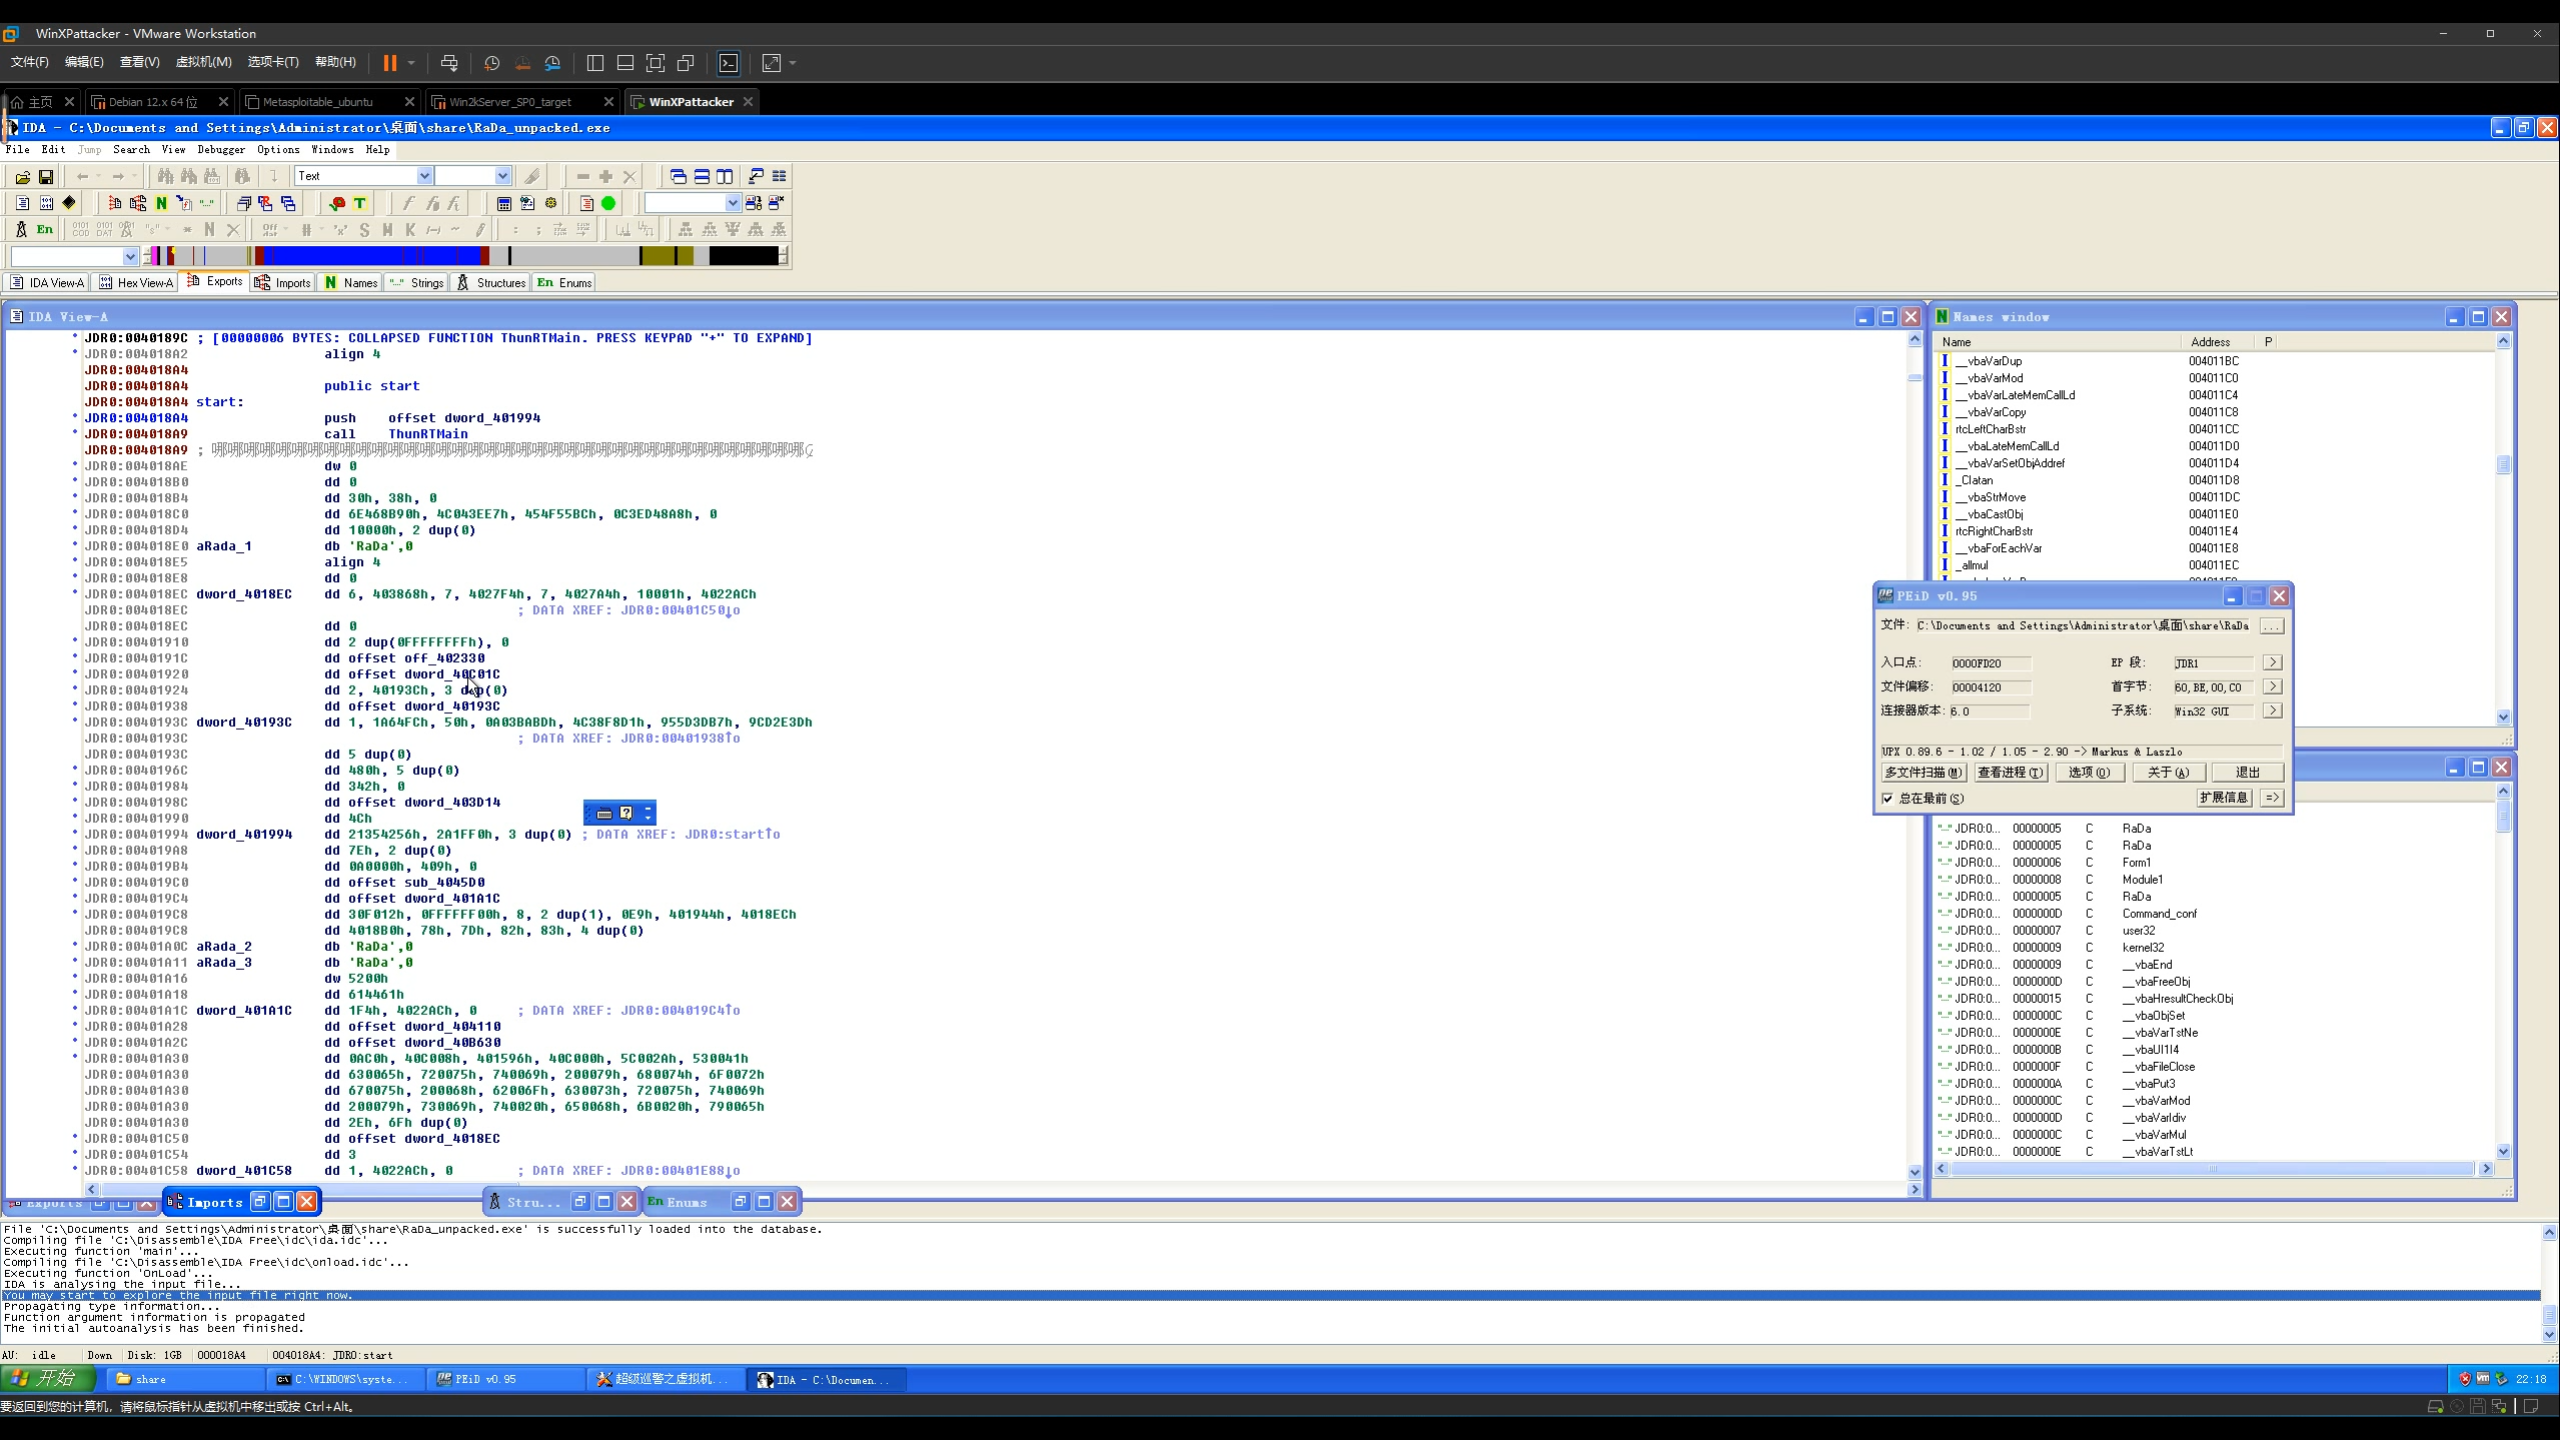Image resolution: width=2560 pixels, height=1440 pixels.
Task: Click the save database floppy icon
Action: 46,177
